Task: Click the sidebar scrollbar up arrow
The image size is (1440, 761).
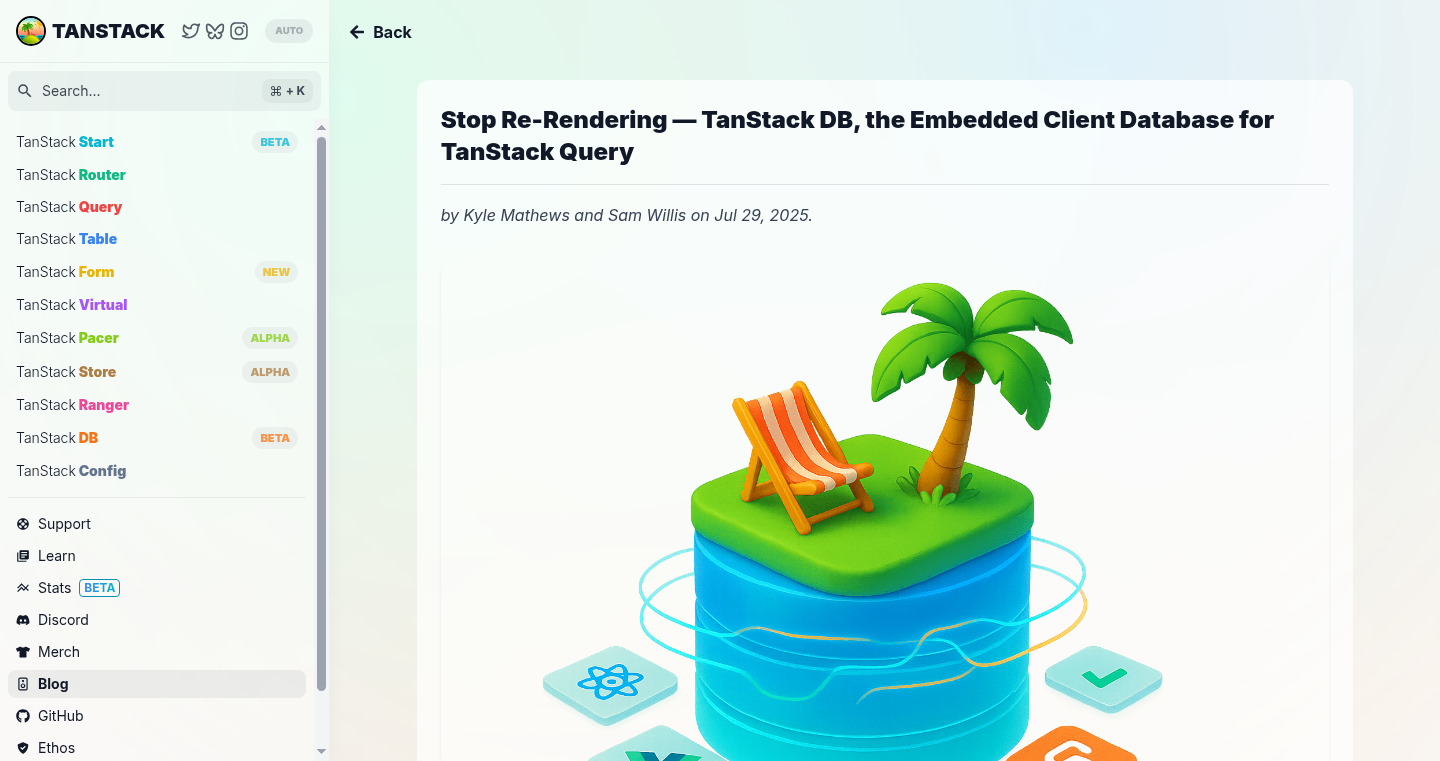Action: [x=321, y=127]
